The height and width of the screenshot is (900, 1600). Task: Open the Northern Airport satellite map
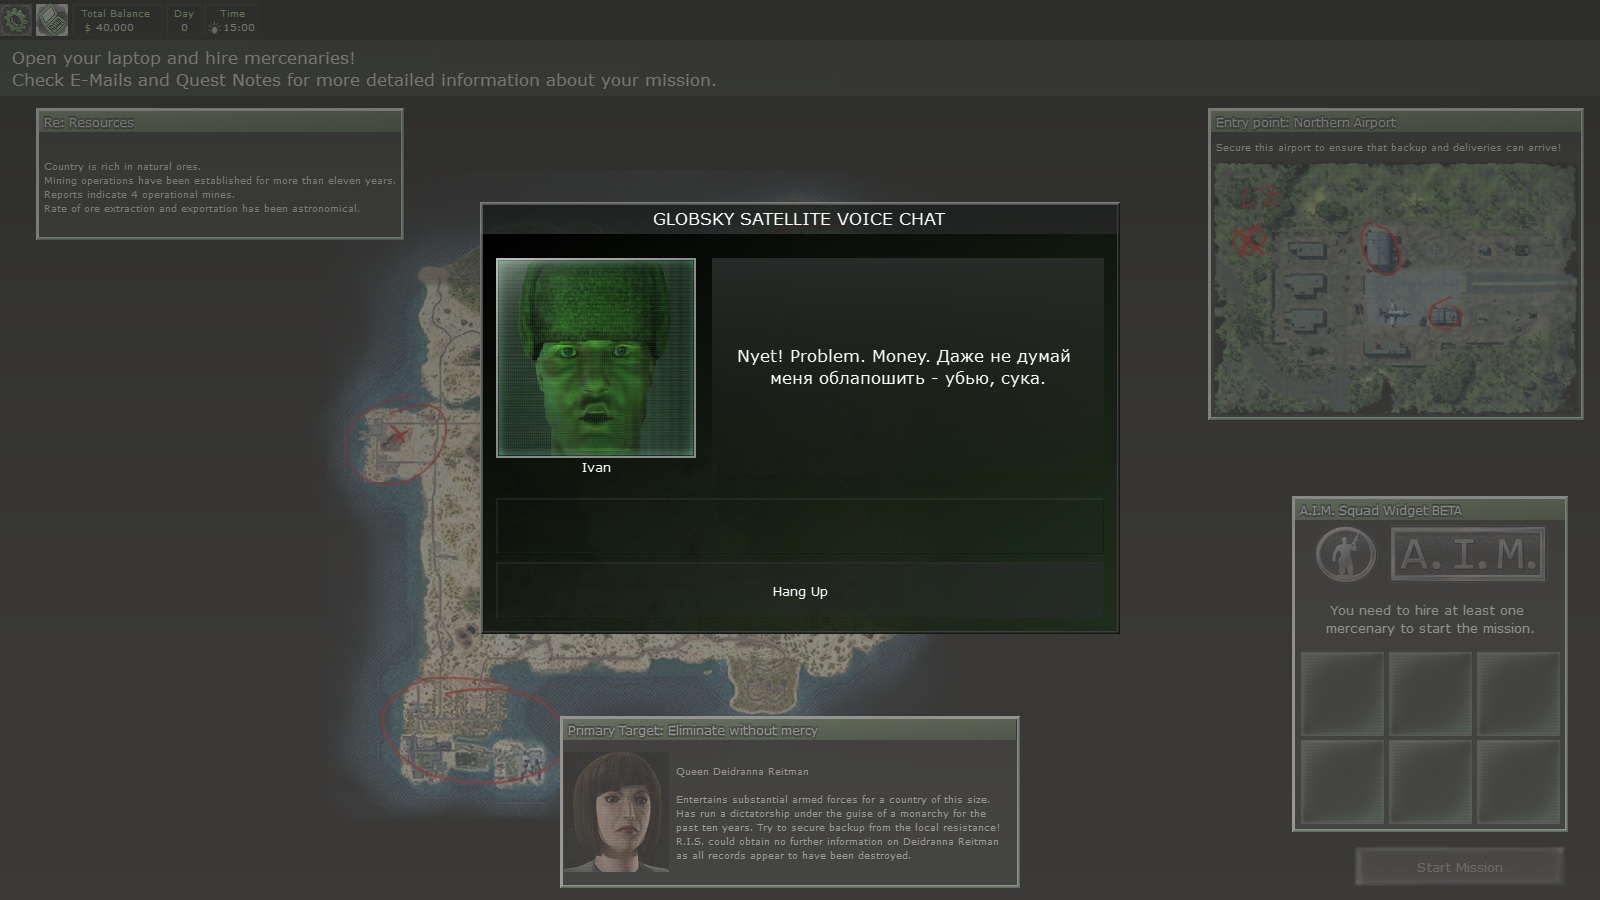pos(1395,288)
